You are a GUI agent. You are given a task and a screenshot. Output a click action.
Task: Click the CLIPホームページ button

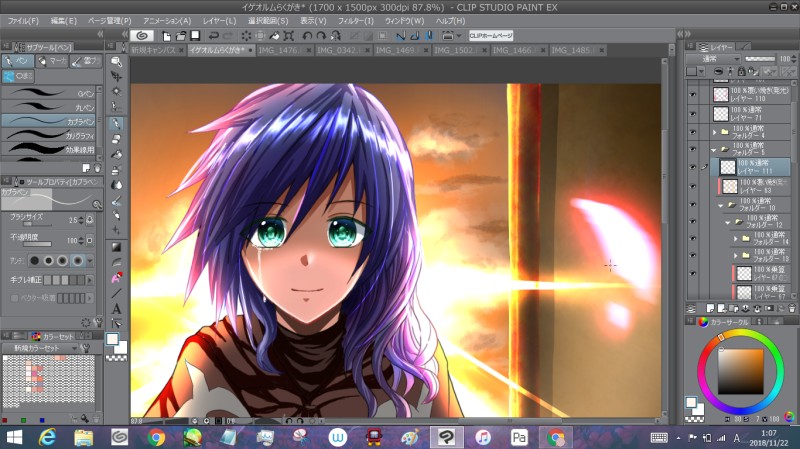click(491, 36)
